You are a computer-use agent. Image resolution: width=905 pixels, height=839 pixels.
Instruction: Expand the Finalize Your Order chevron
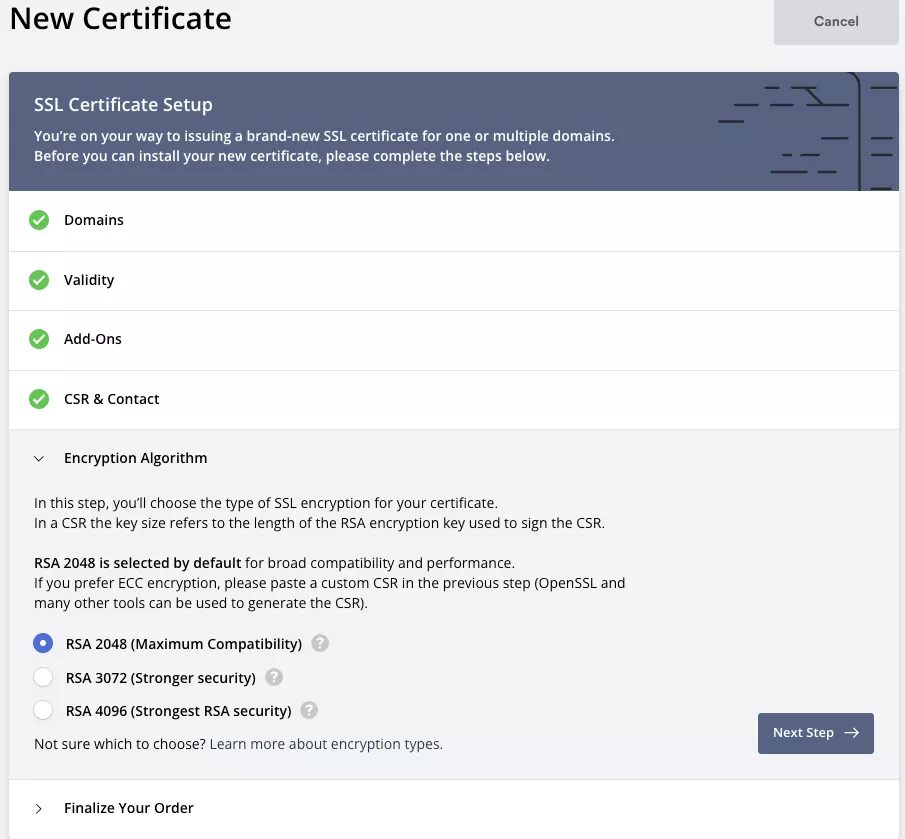pos(39,808)
